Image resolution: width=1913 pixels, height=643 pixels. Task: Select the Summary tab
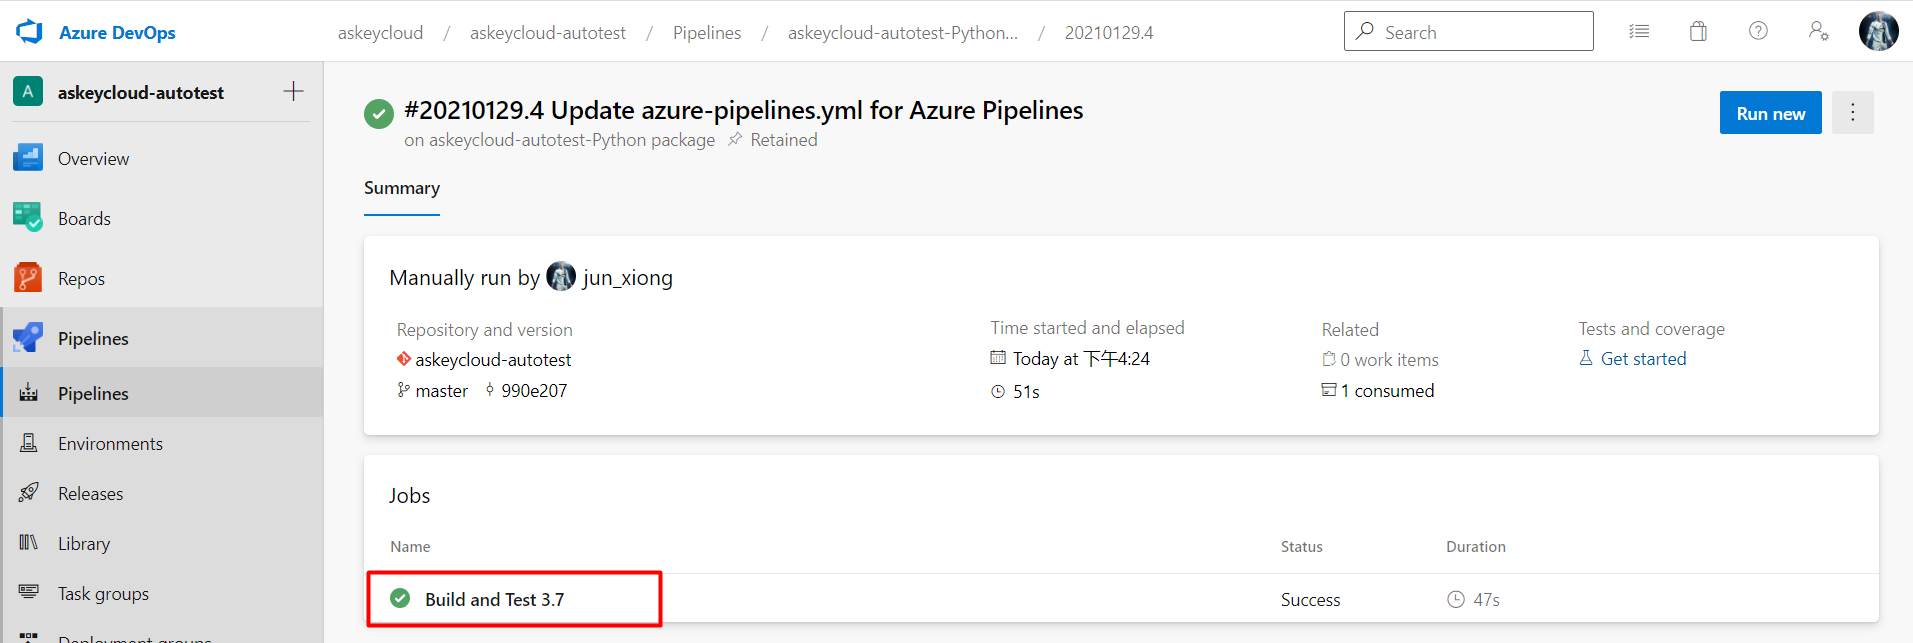click(x=402, y=188)
